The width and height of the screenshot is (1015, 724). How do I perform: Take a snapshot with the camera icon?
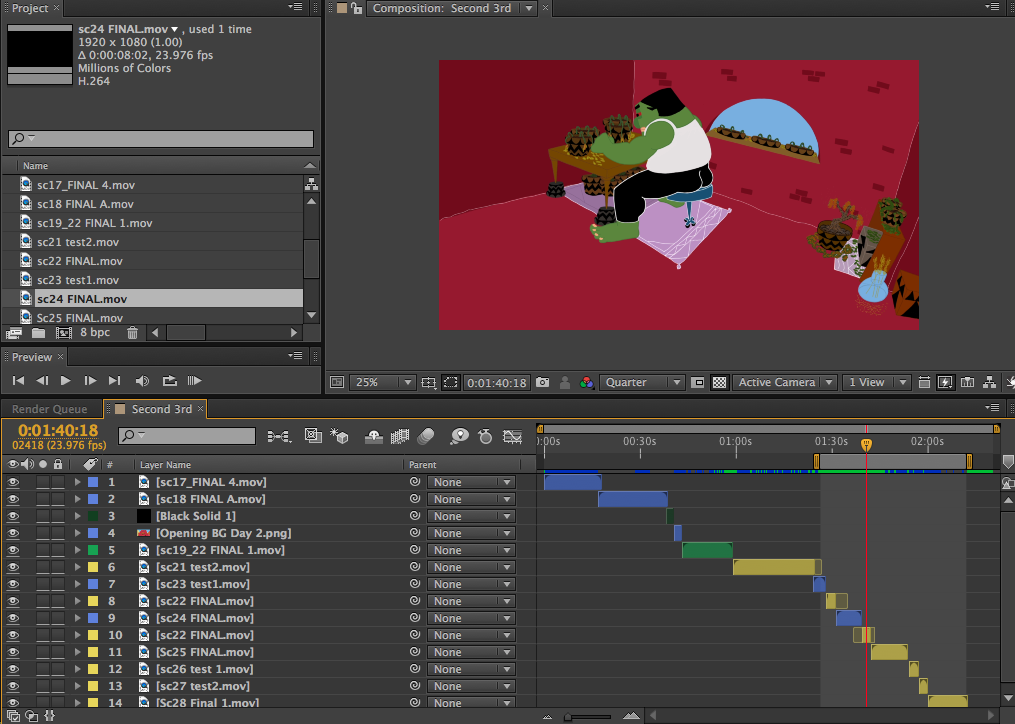point(542,383)
